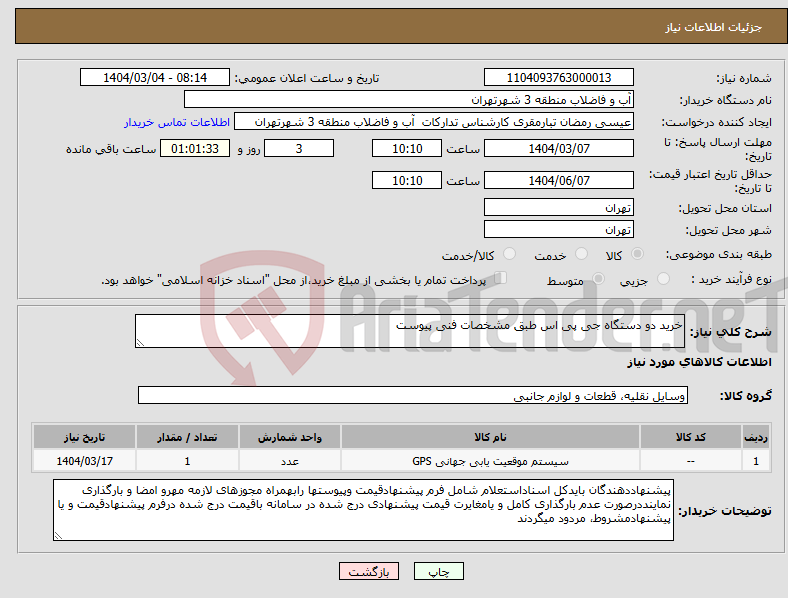Toggle the اسناد خزانه اسلامی payment checkbox
This screenshot has width=788, height=598.
(501, 278)
